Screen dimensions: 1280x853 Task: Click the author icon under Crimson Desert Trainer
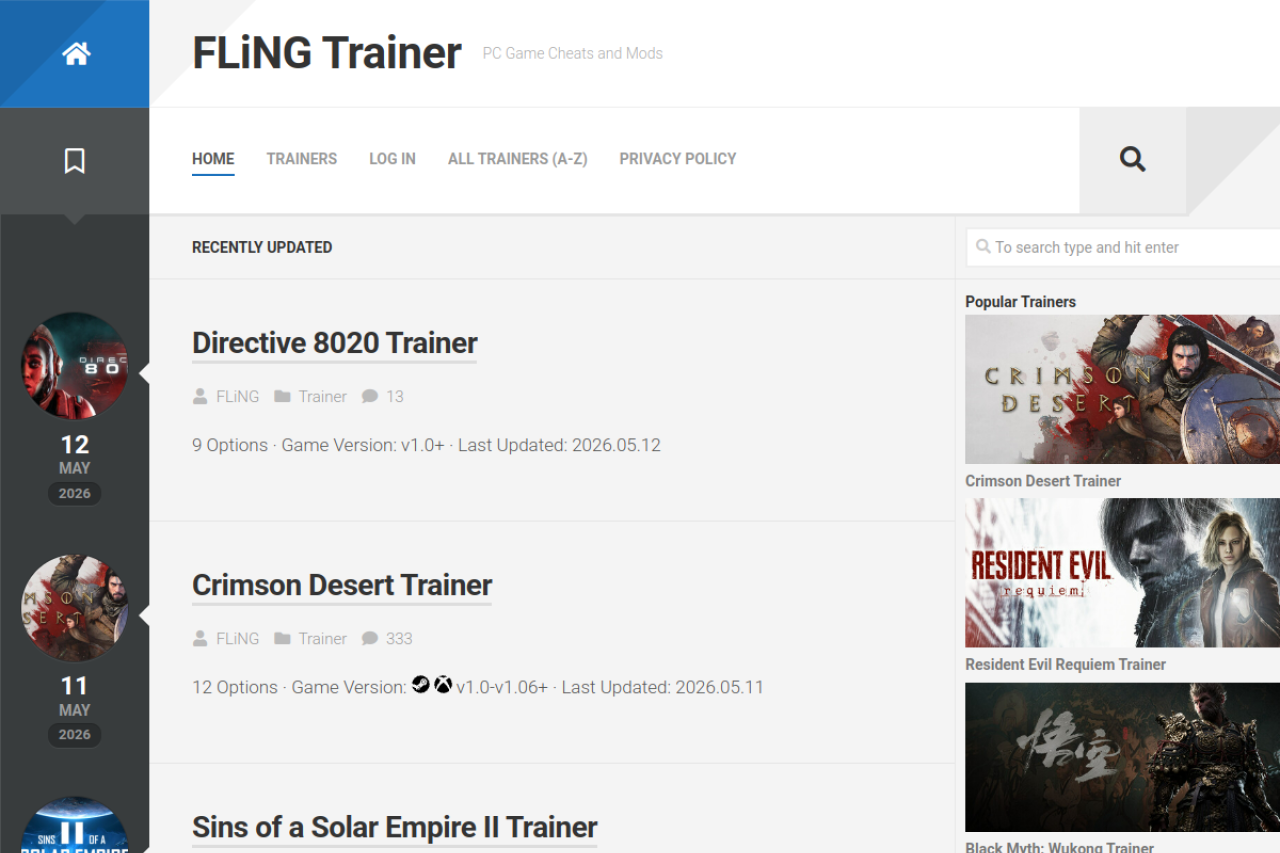pos(200,638)
